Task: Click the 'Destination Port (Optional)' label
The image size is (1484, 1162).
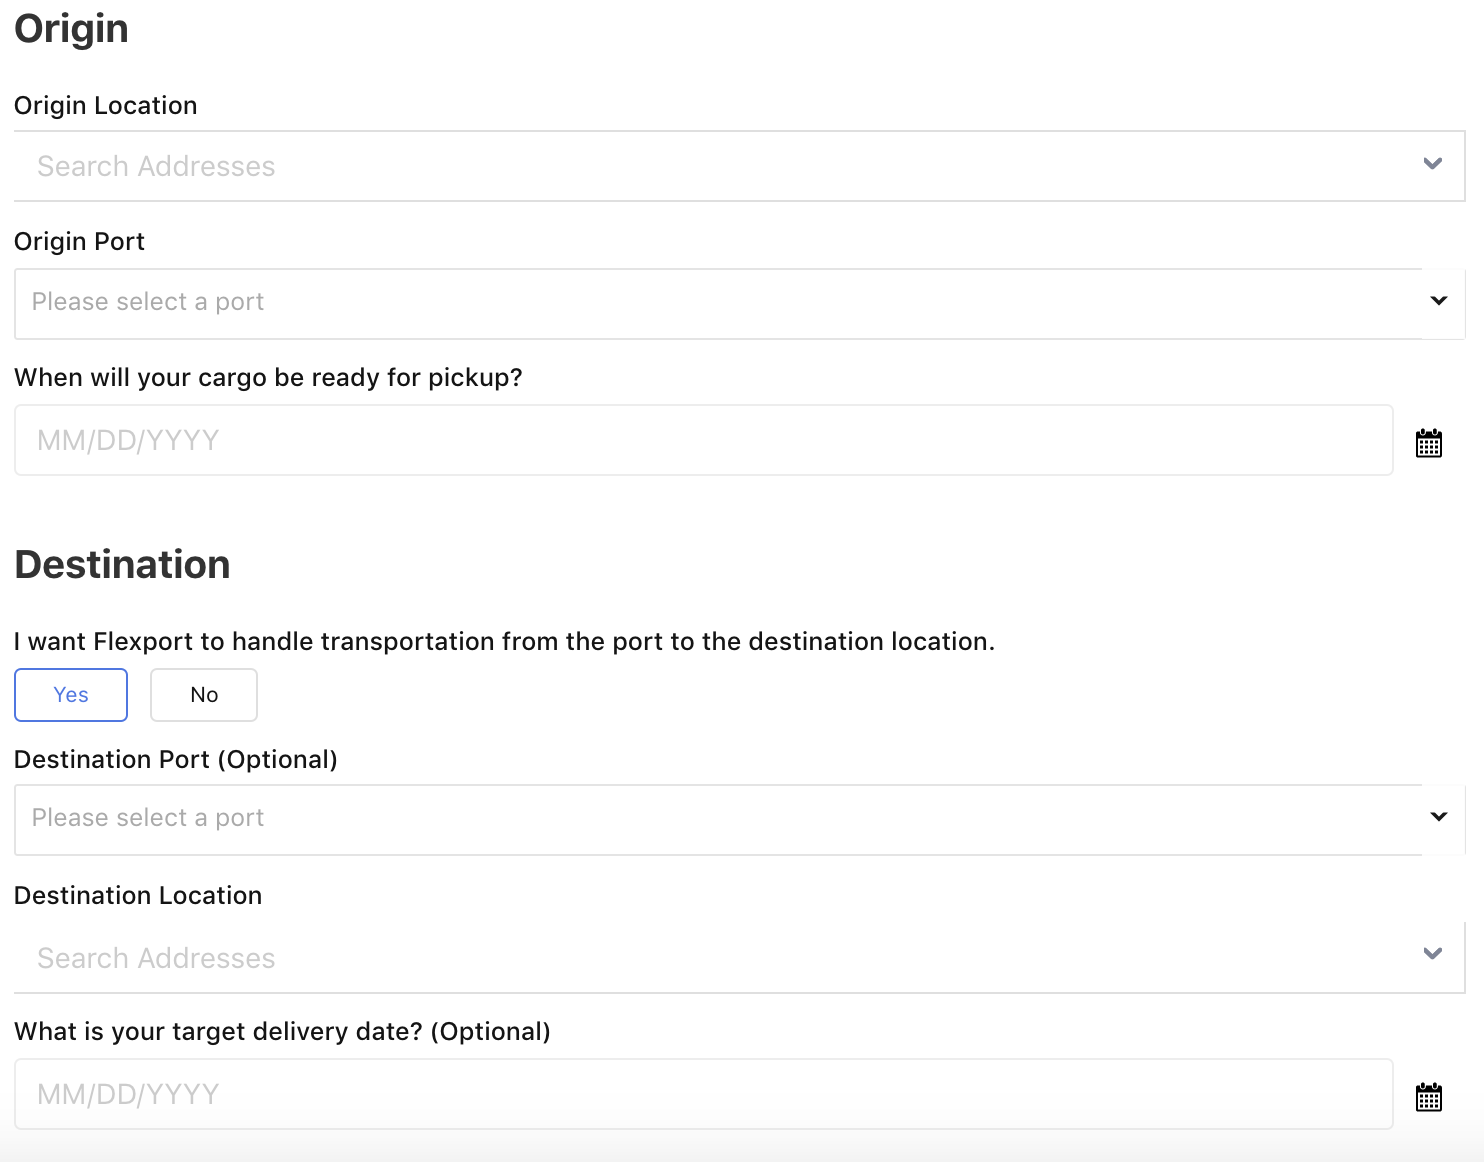Action: tap(176, 760)
